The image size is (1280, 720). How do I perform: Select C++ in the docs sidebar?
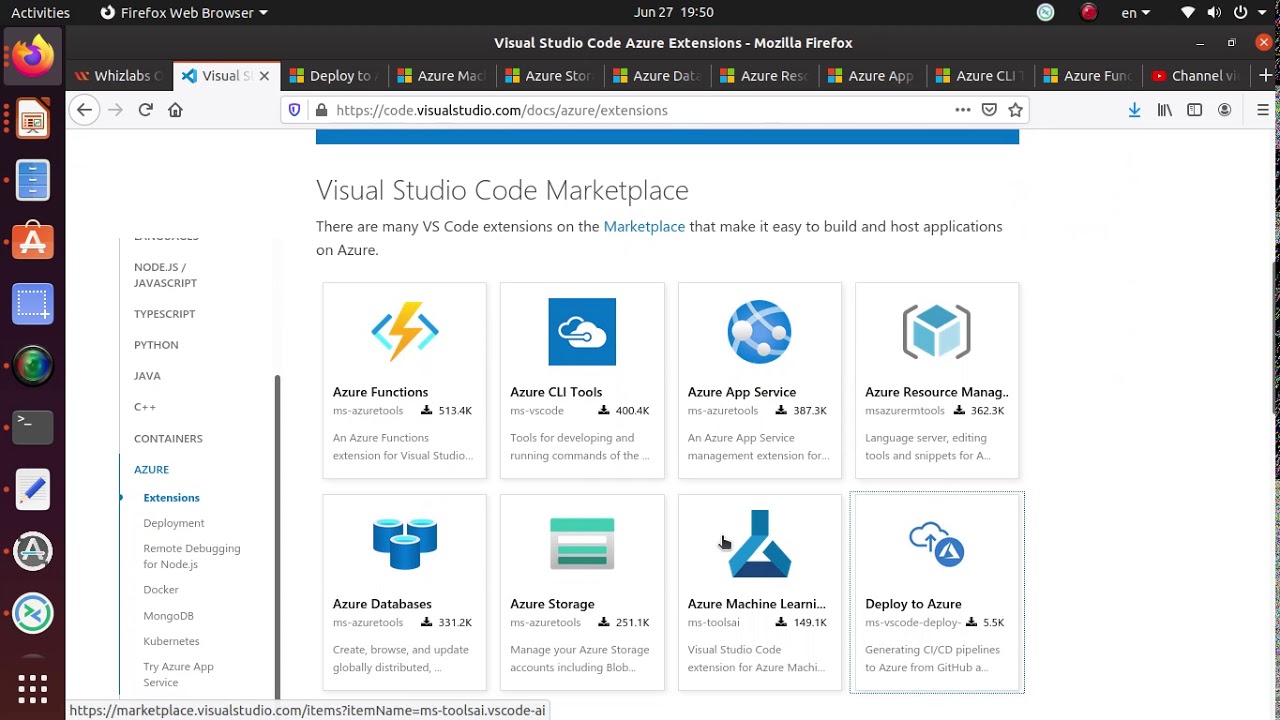(145, 407)
